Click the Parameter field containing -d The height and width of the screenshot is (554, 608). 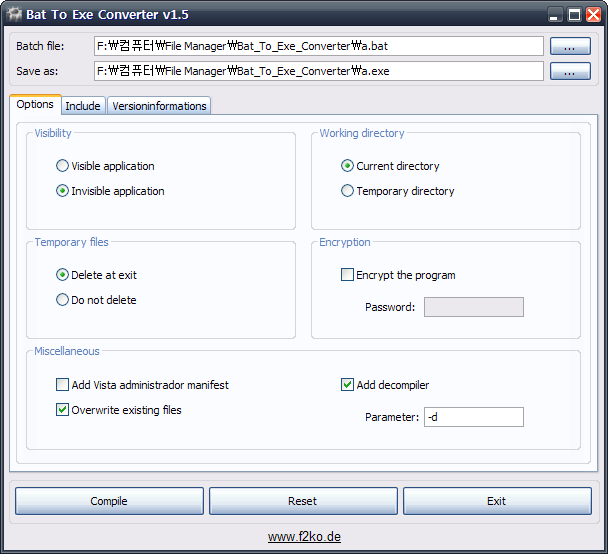(473, 417)
